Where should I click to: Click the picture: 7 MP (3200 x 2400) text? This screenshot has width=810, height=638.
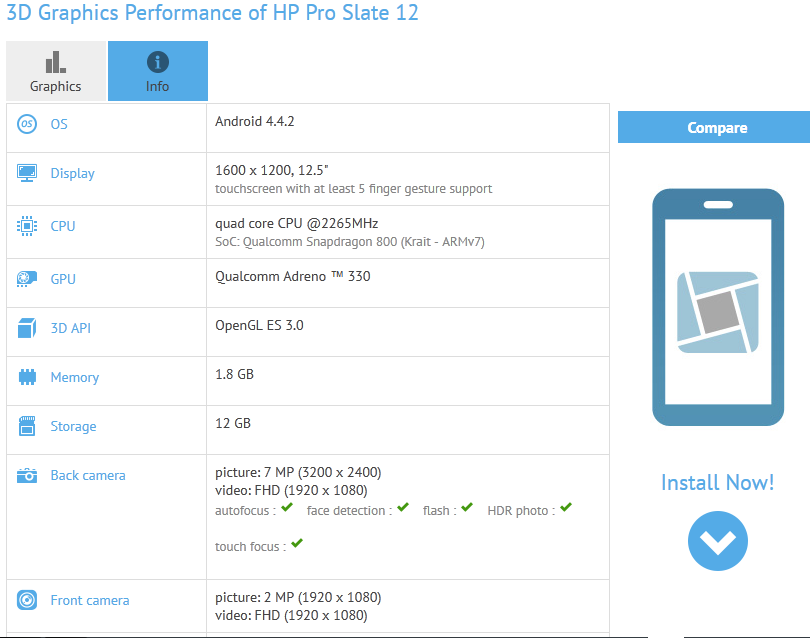(298, 473)
